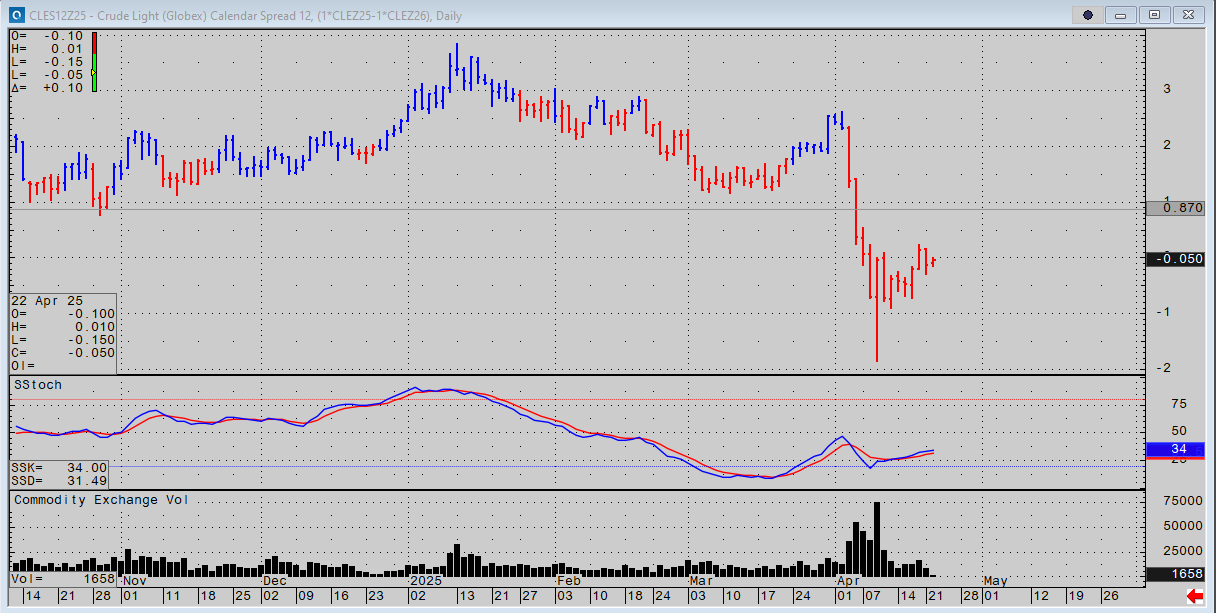Screen dimensions: 1216x613
Task: Click the -2 level on the price scale
Action: [x=1165, y=368]
